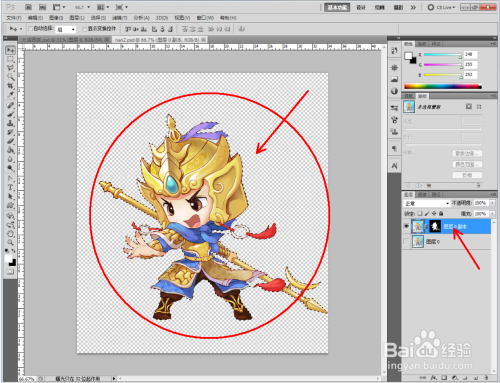
Task: Click the add layer mask icon at panel bottom
Action: click(x=444, y=378)
